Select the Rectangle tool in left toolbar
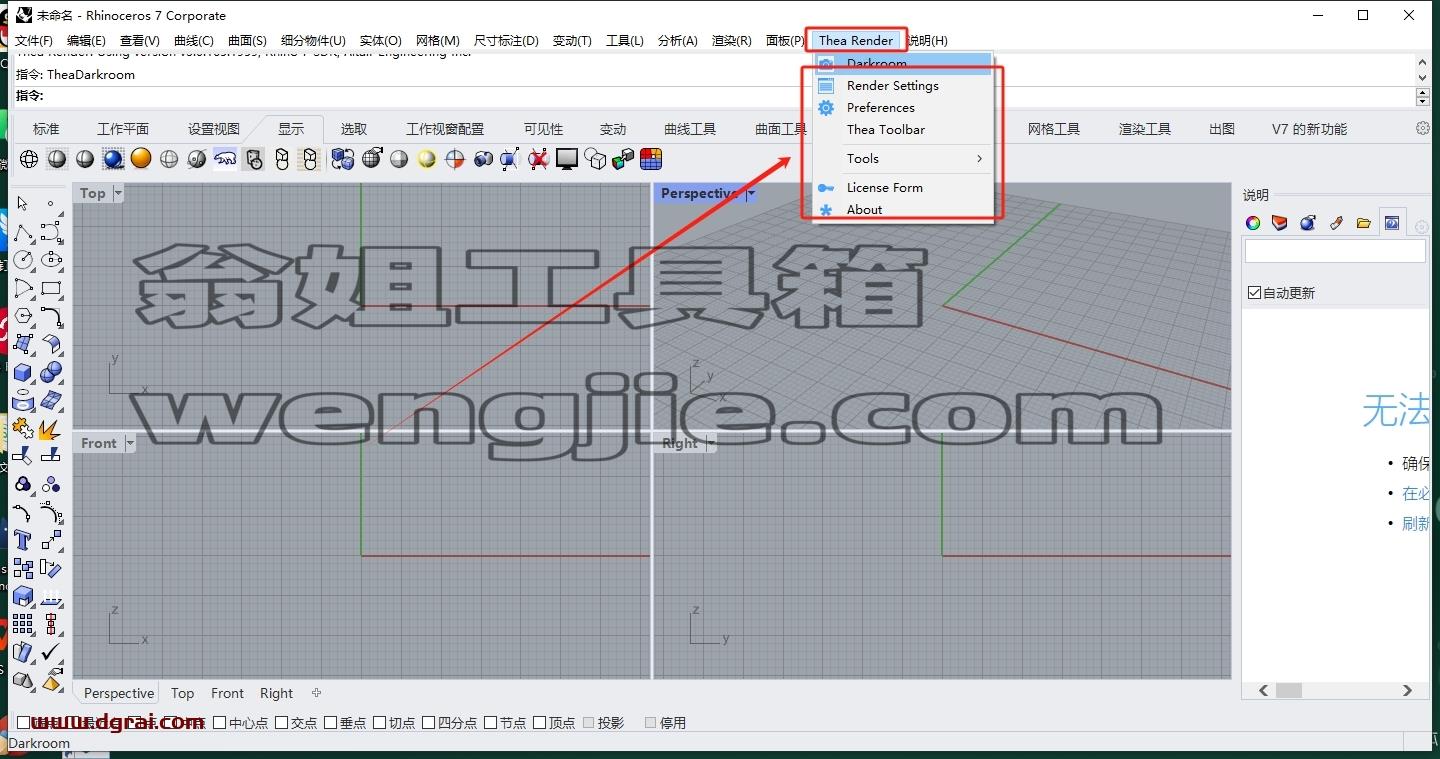This screenshot has width=1440, height=759. tap(51, 288)
